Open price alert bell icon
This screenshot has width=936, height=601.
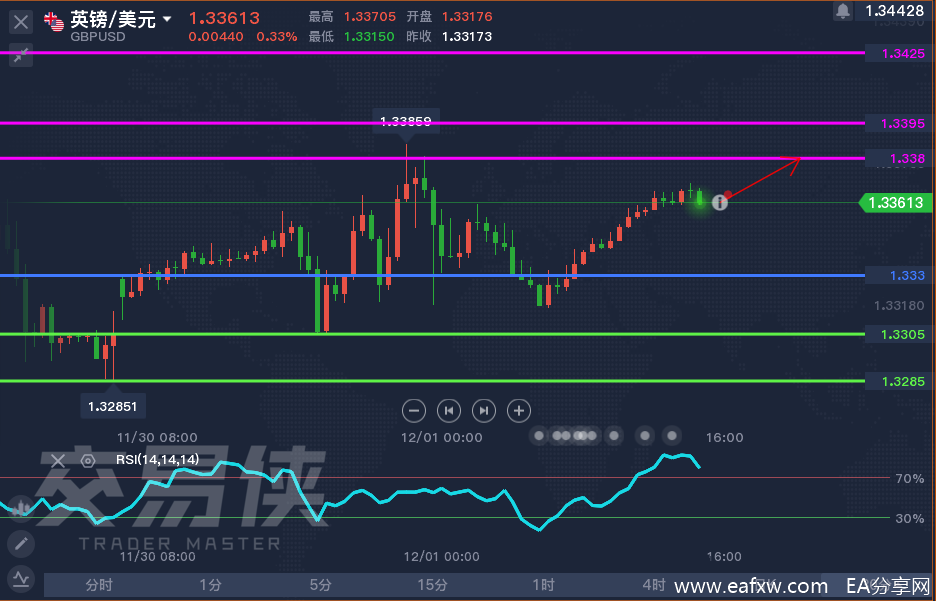843,11
